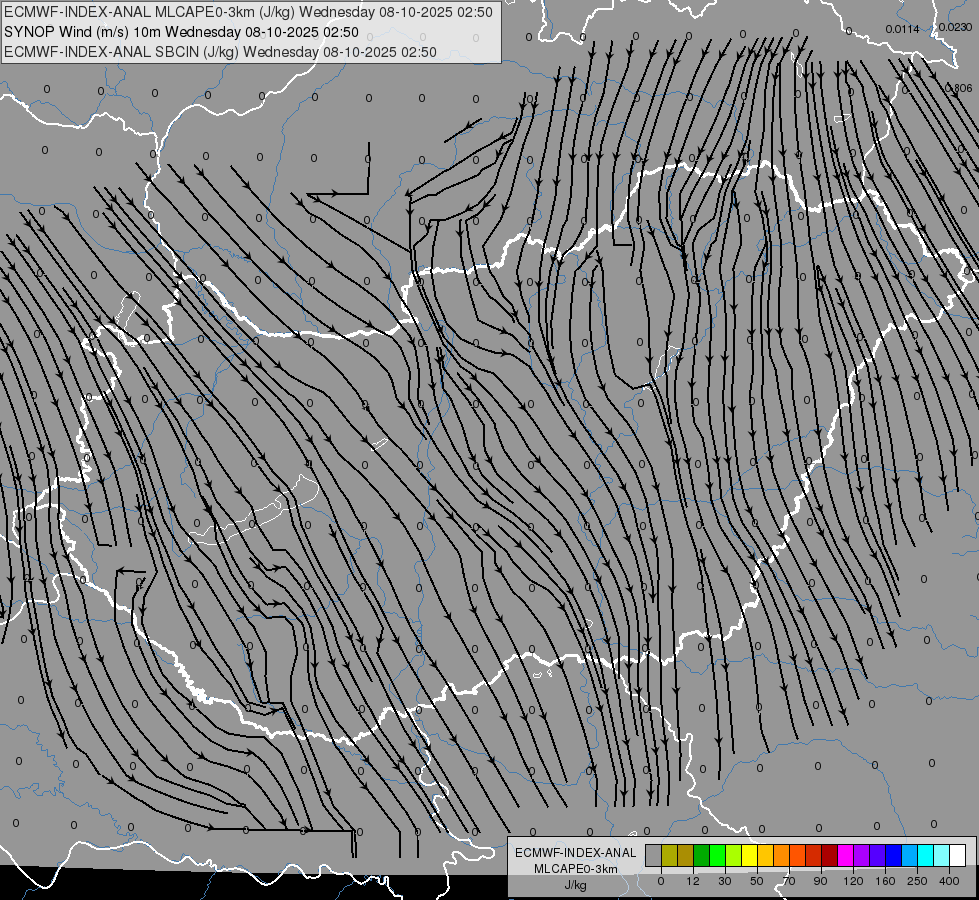
Task: Select the olive-yellow legend swatch
Action: coord(669,855)
